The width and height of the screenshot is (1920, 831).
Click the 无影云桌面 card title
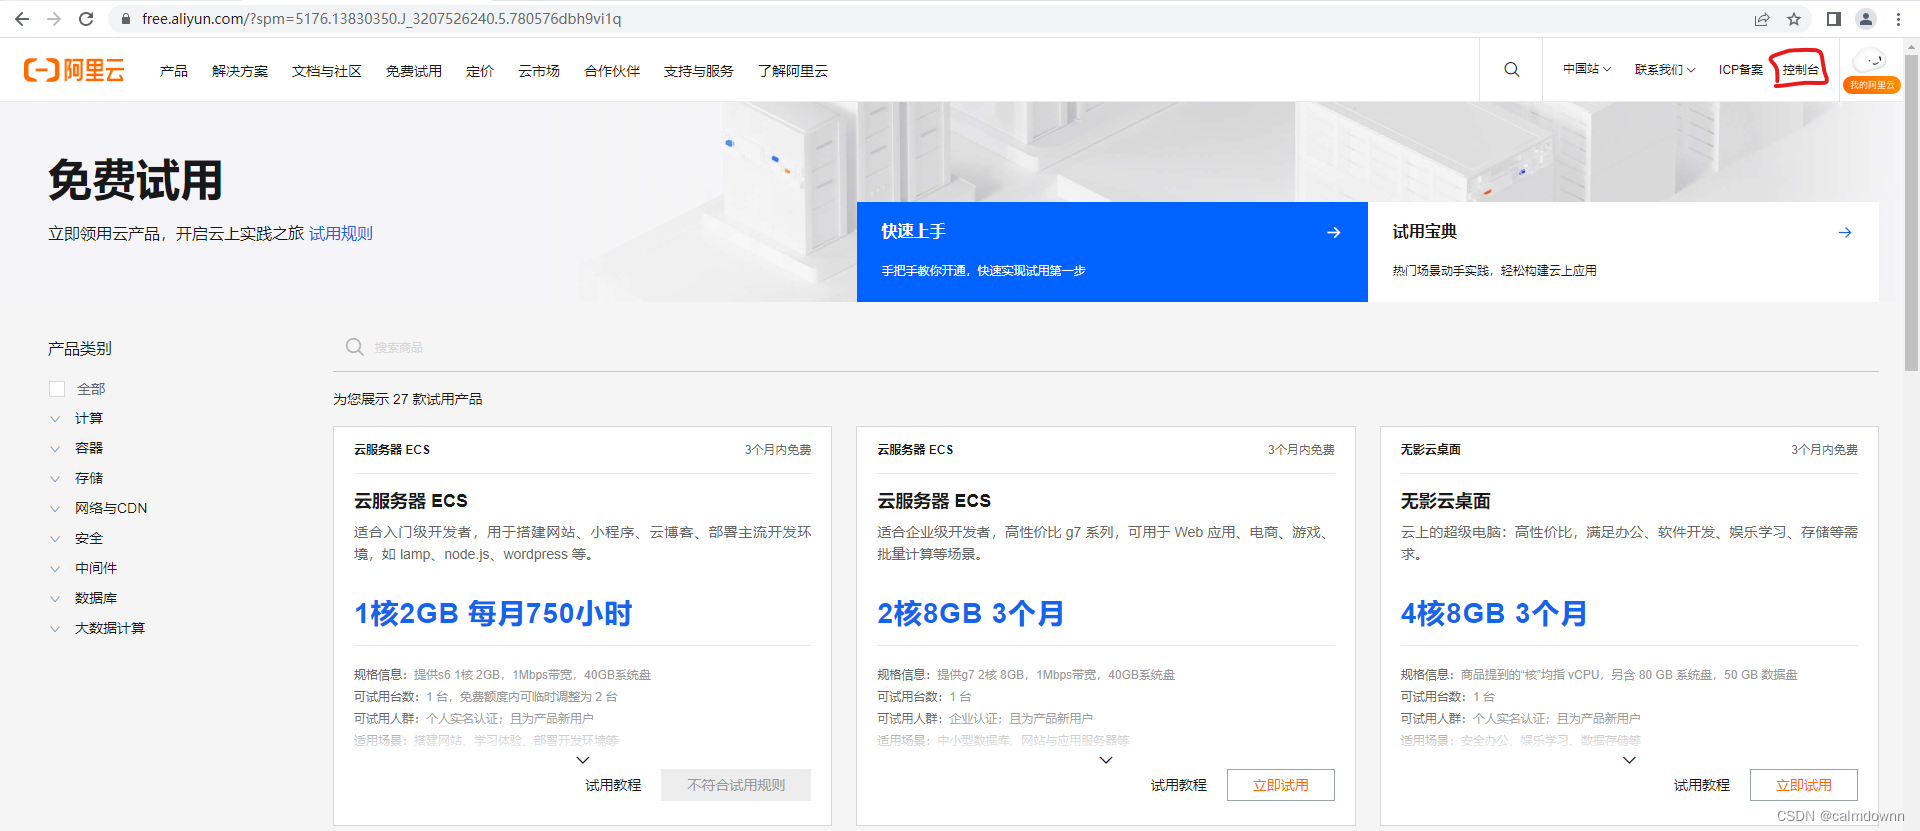coord(1445,501)
